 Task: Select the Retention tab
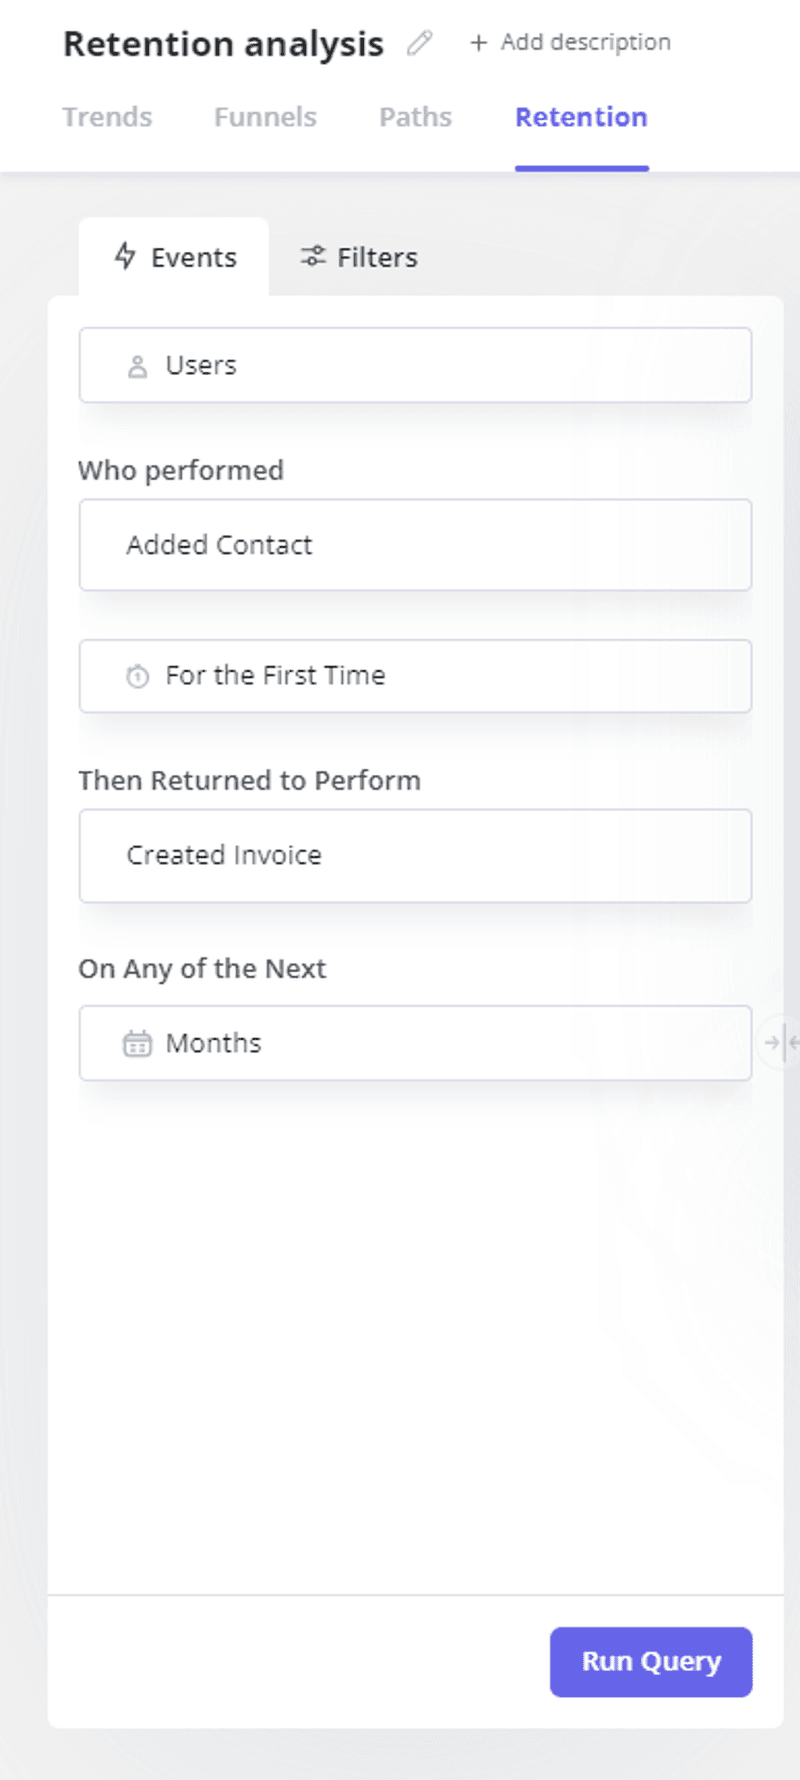pos(581,117)
